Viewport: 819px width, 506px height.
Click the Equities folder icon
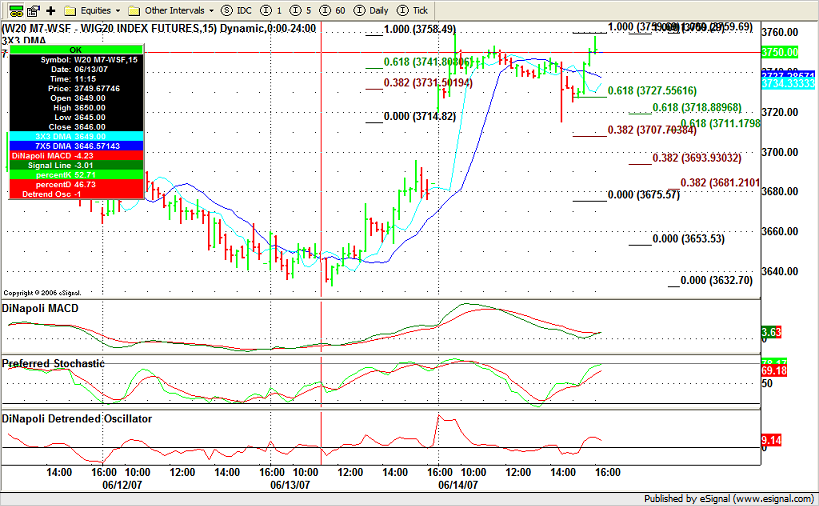pos(71,10)
